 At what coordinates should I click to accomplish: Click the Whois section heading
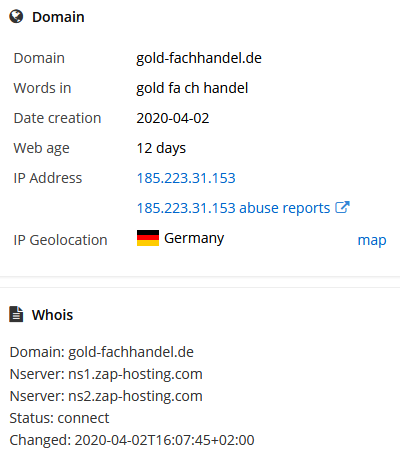52,315
